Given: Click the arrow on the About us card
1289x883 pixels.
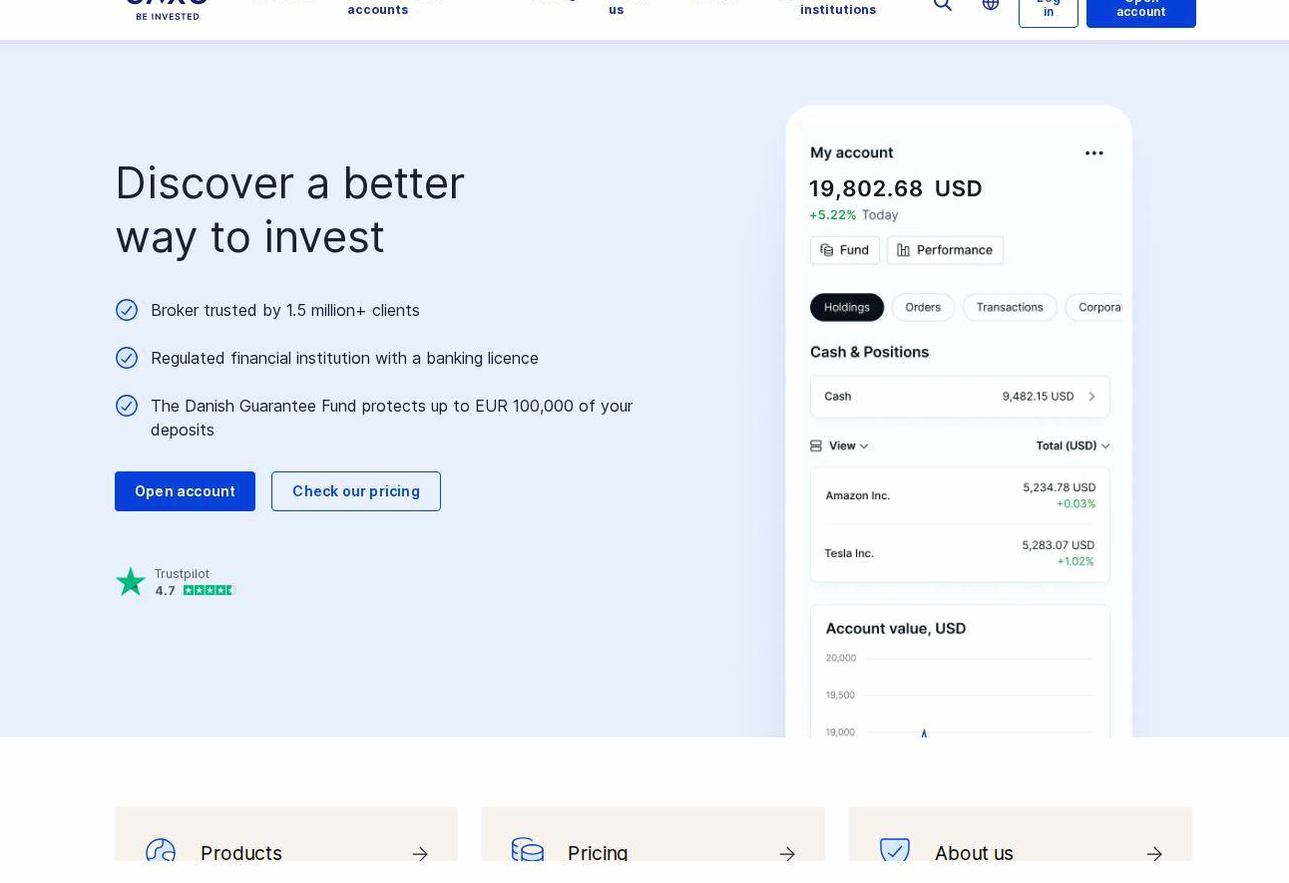Looking at the screenshot, I should coord(1154,854).
